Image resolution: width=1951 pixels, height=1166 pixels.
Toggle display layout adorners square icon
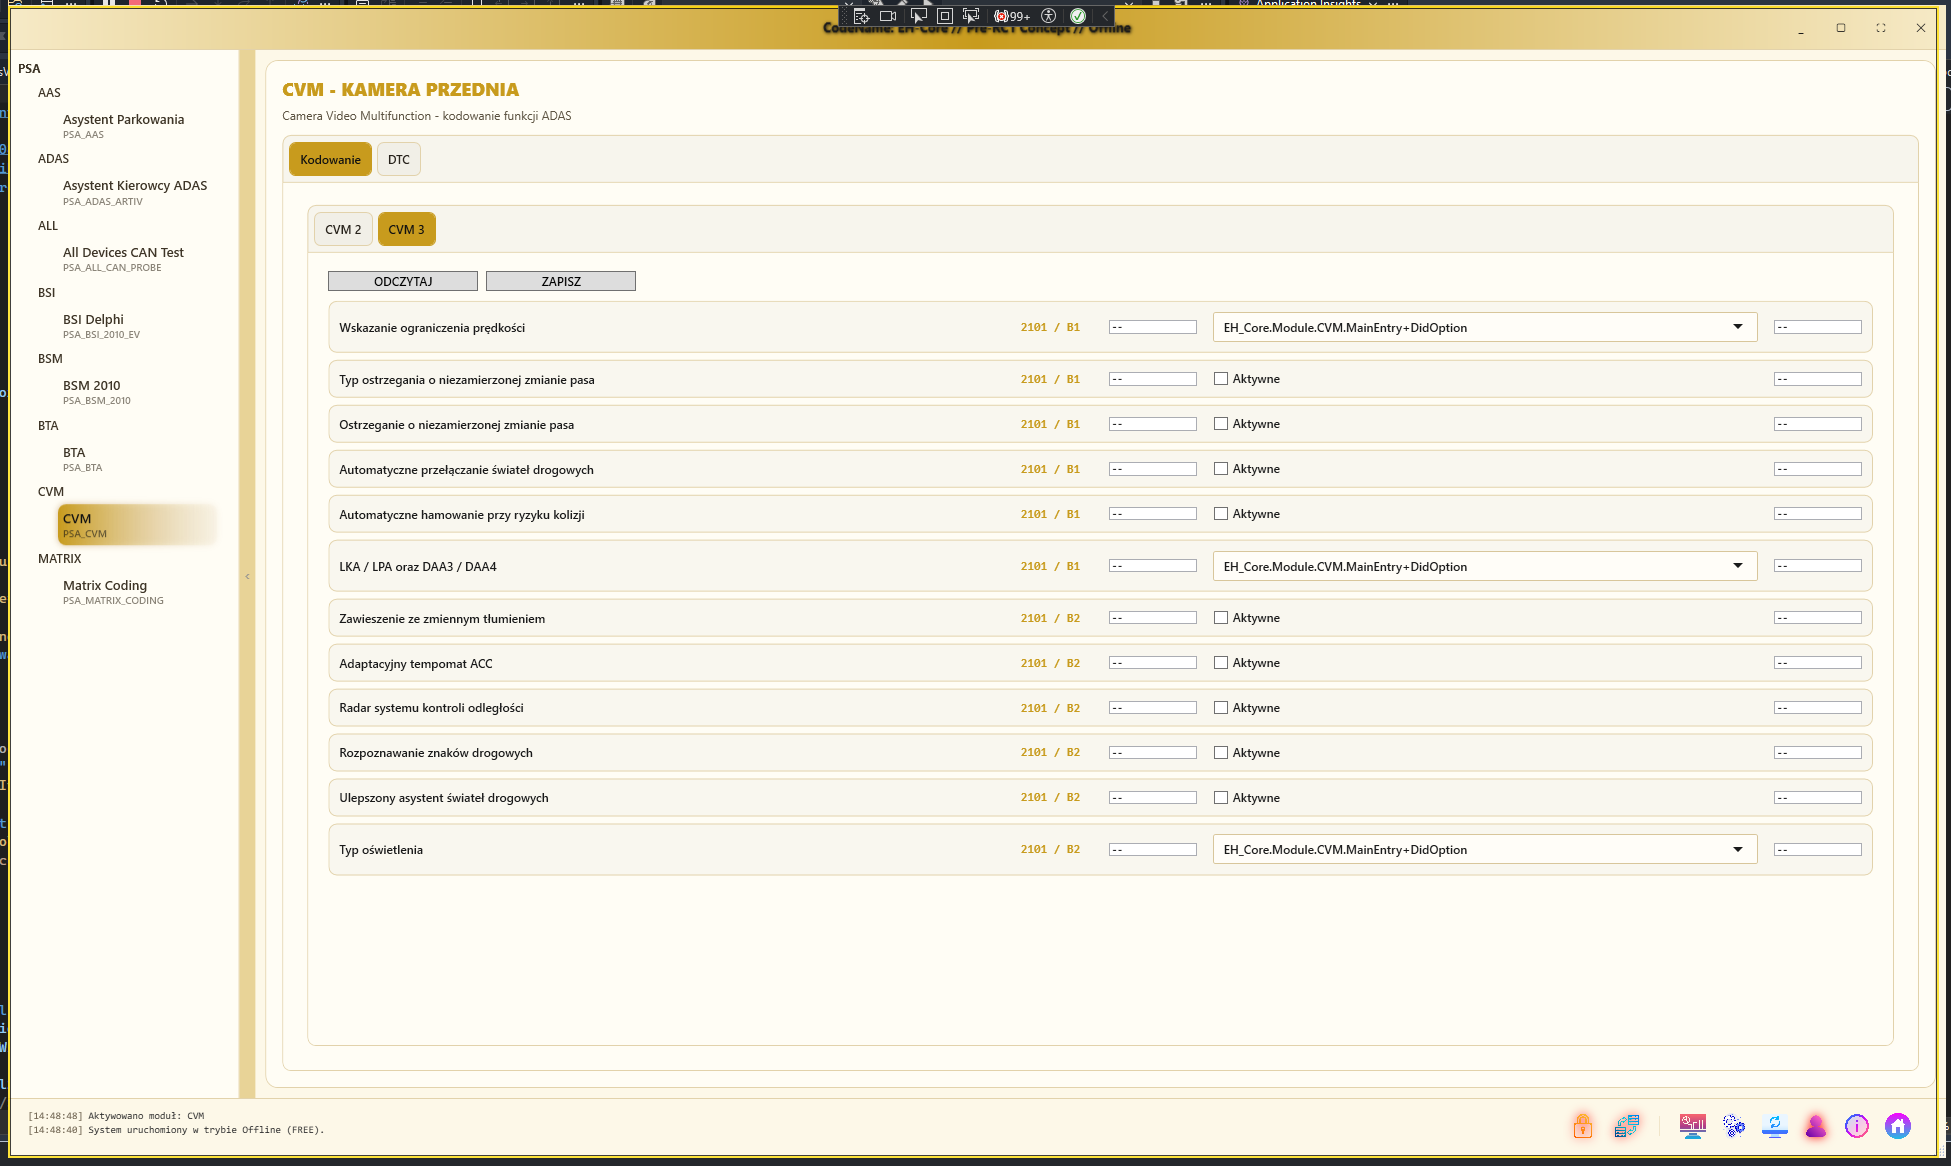point(944,16)
